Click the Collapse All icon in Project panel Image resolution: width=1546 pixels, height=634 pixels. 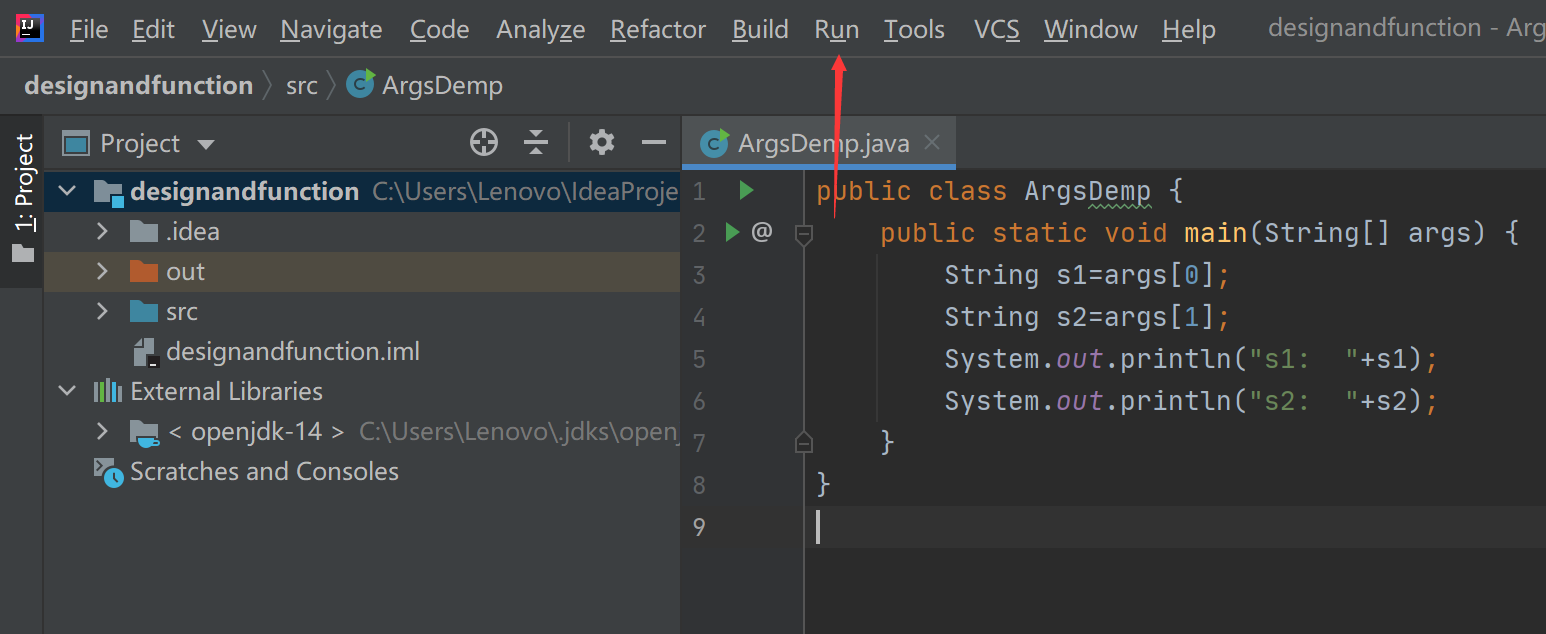click(x=536, y=143)
